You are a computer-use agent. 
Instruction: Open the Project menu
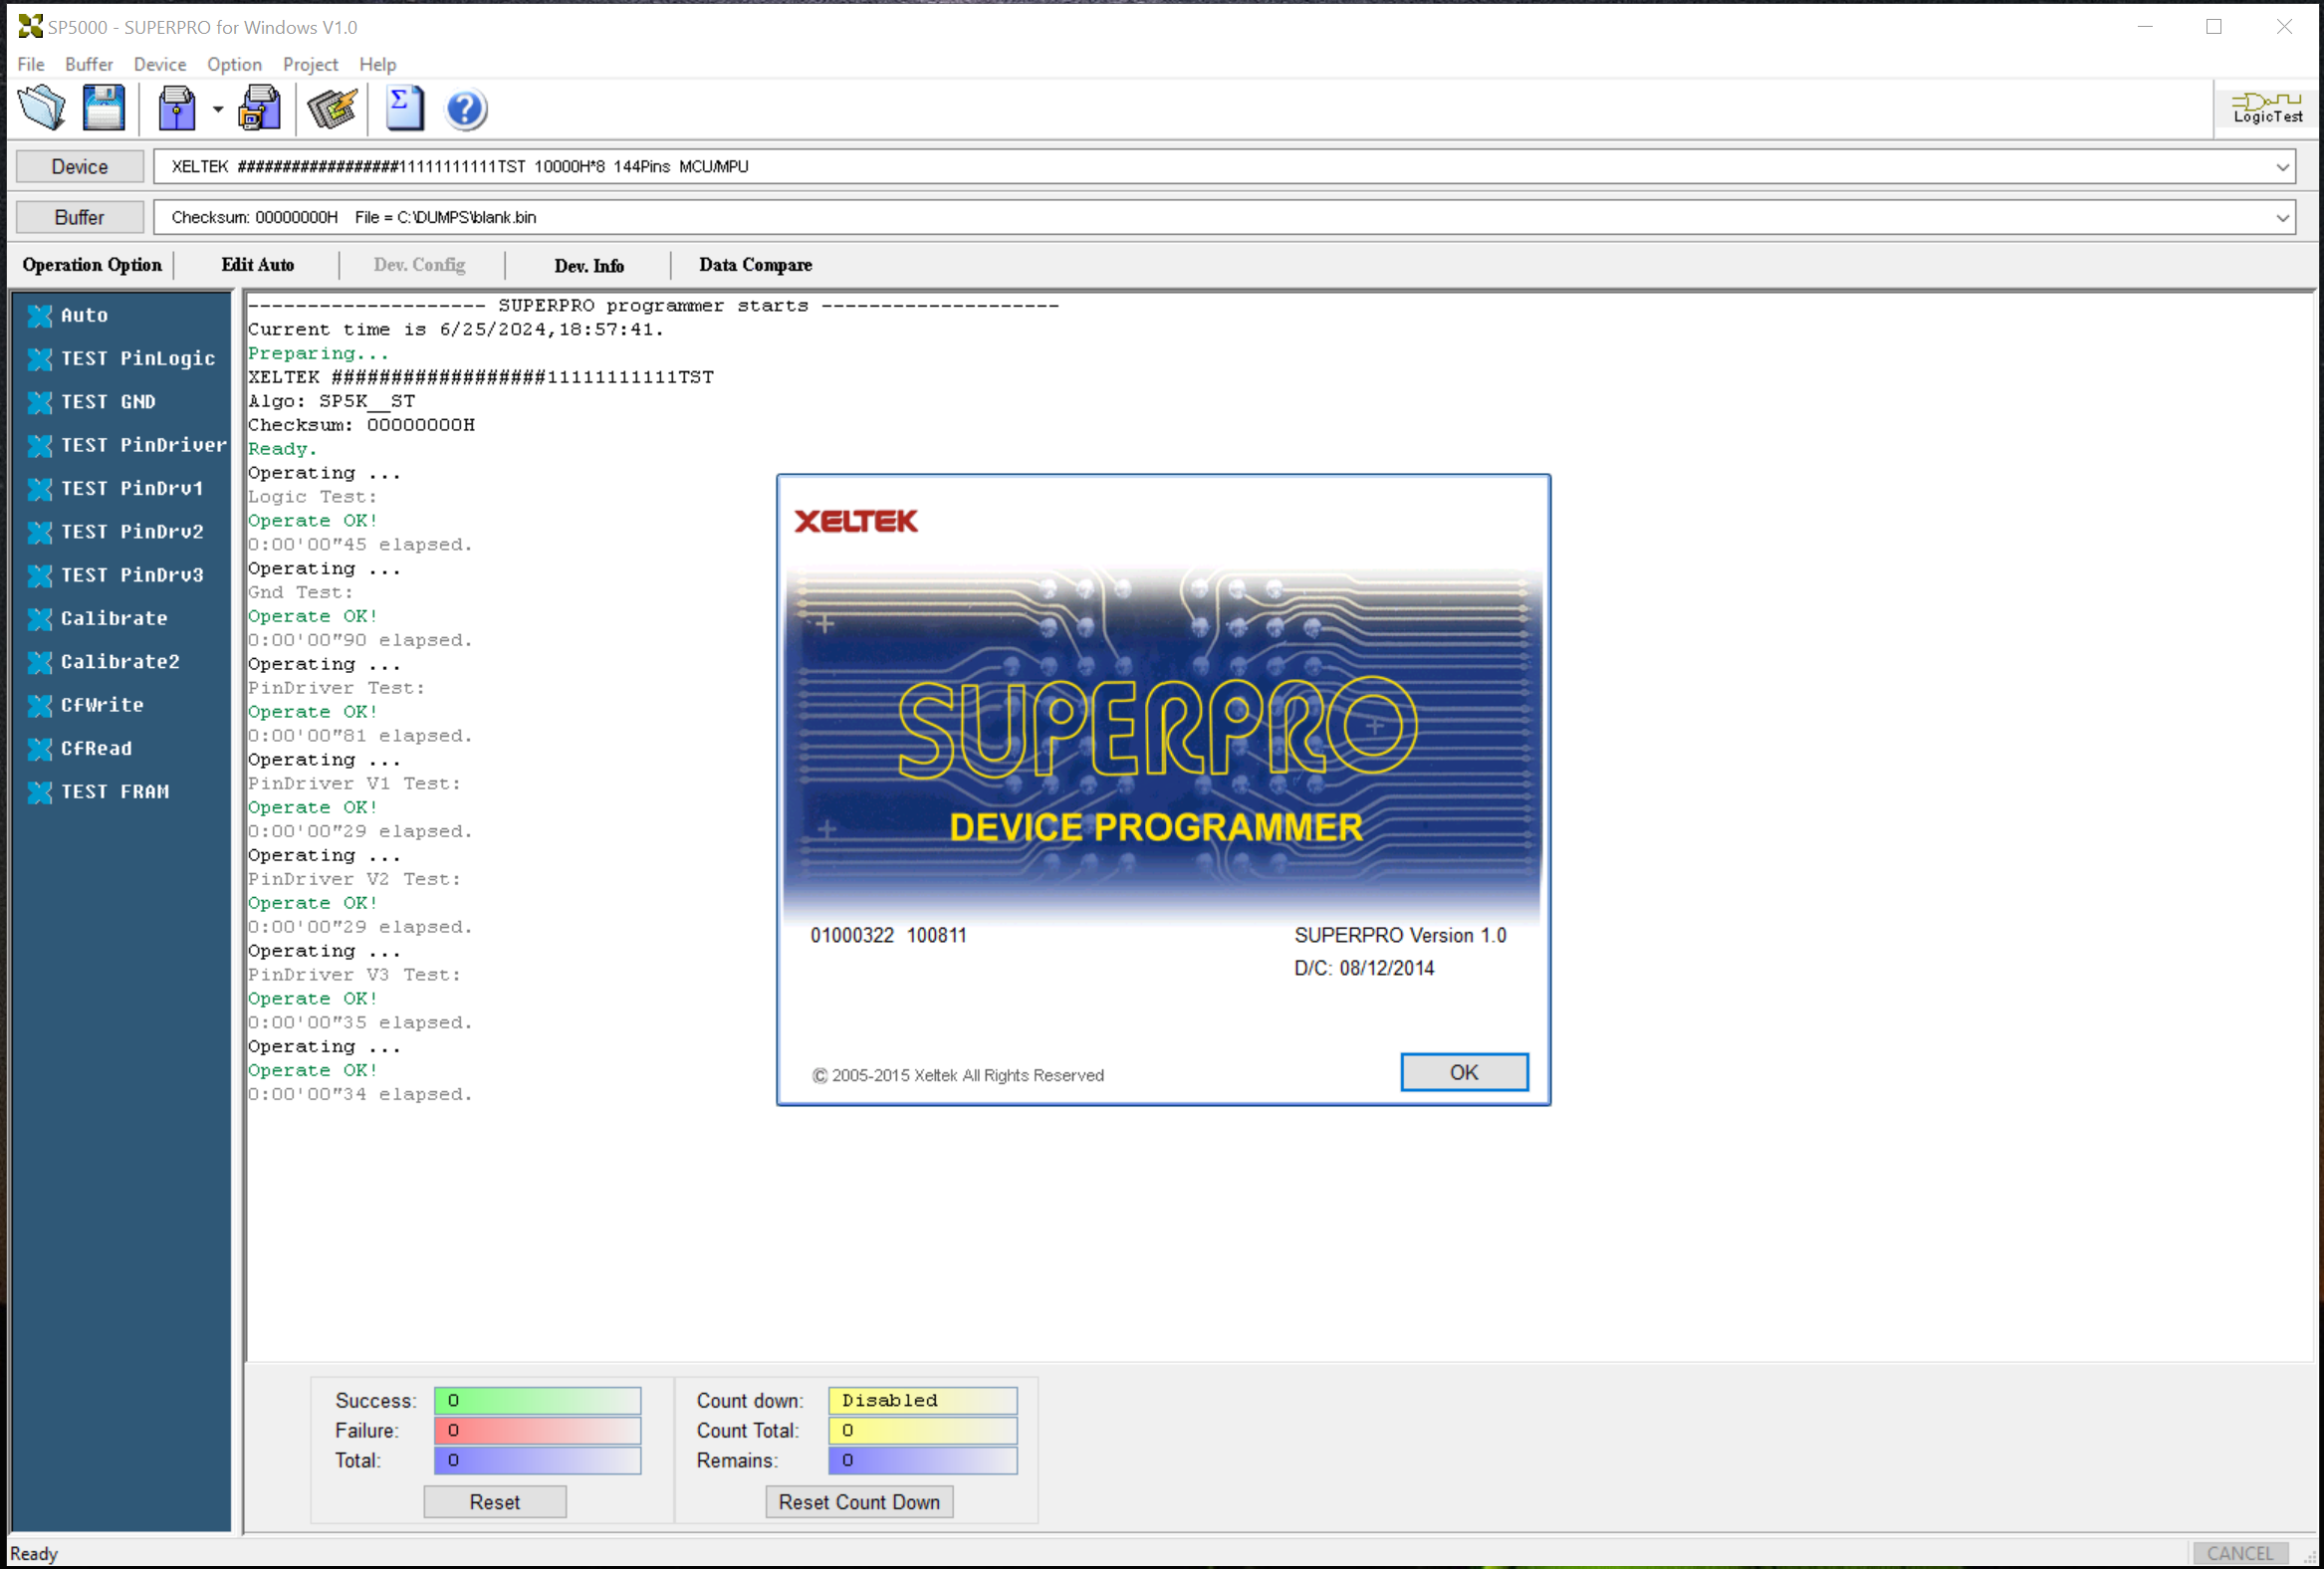pos(310,64)
